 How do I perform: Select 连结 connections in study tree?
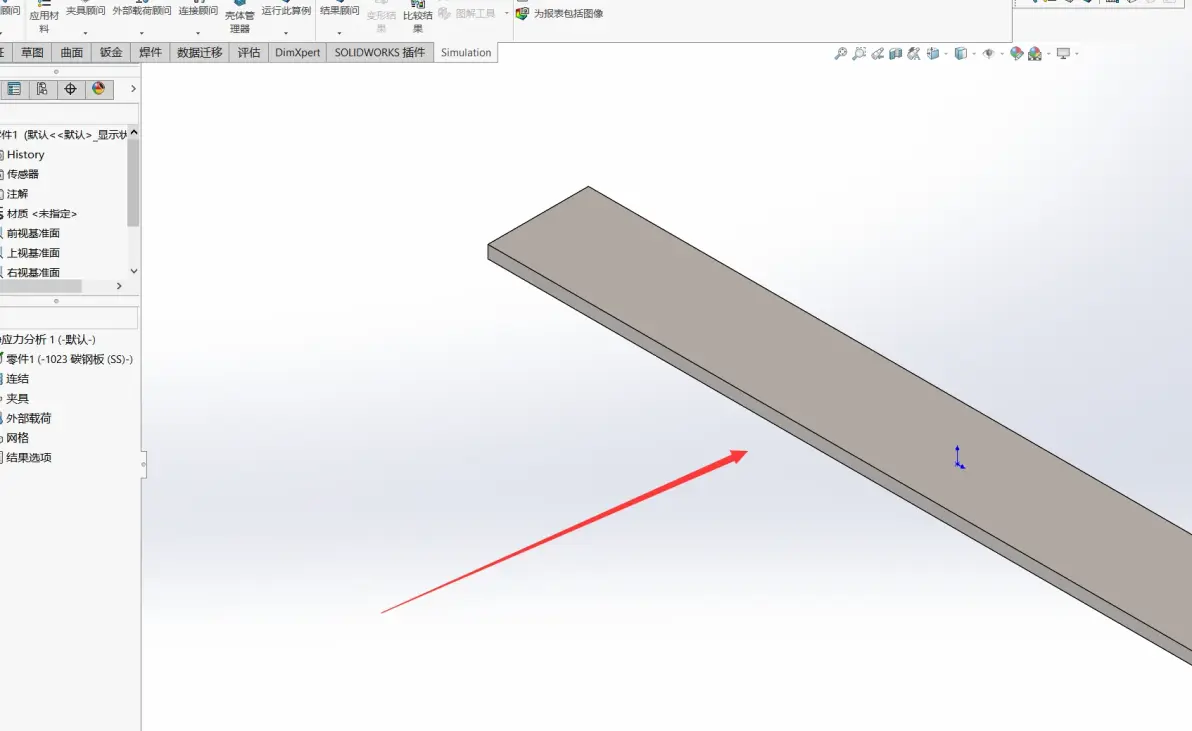17,378
